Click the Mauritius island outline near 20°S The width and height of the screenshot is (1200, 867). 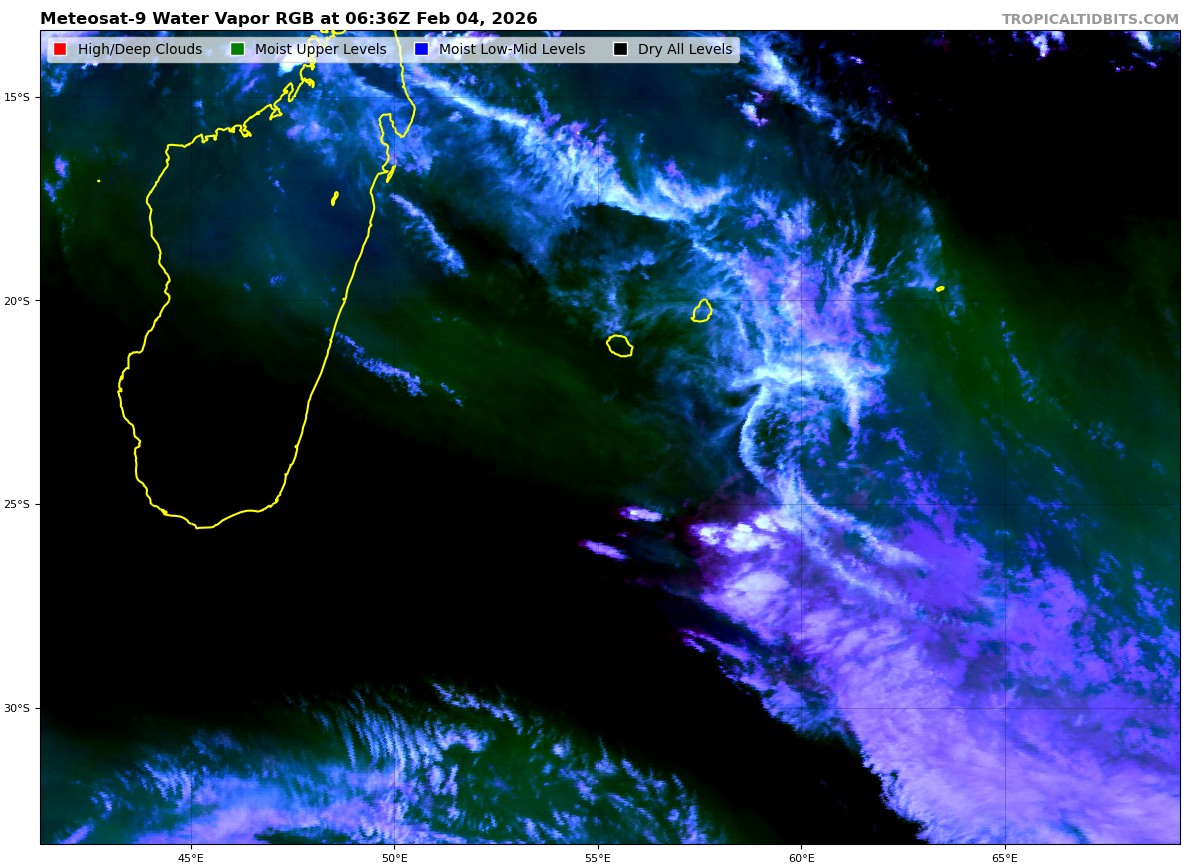(x=702, y=311)
